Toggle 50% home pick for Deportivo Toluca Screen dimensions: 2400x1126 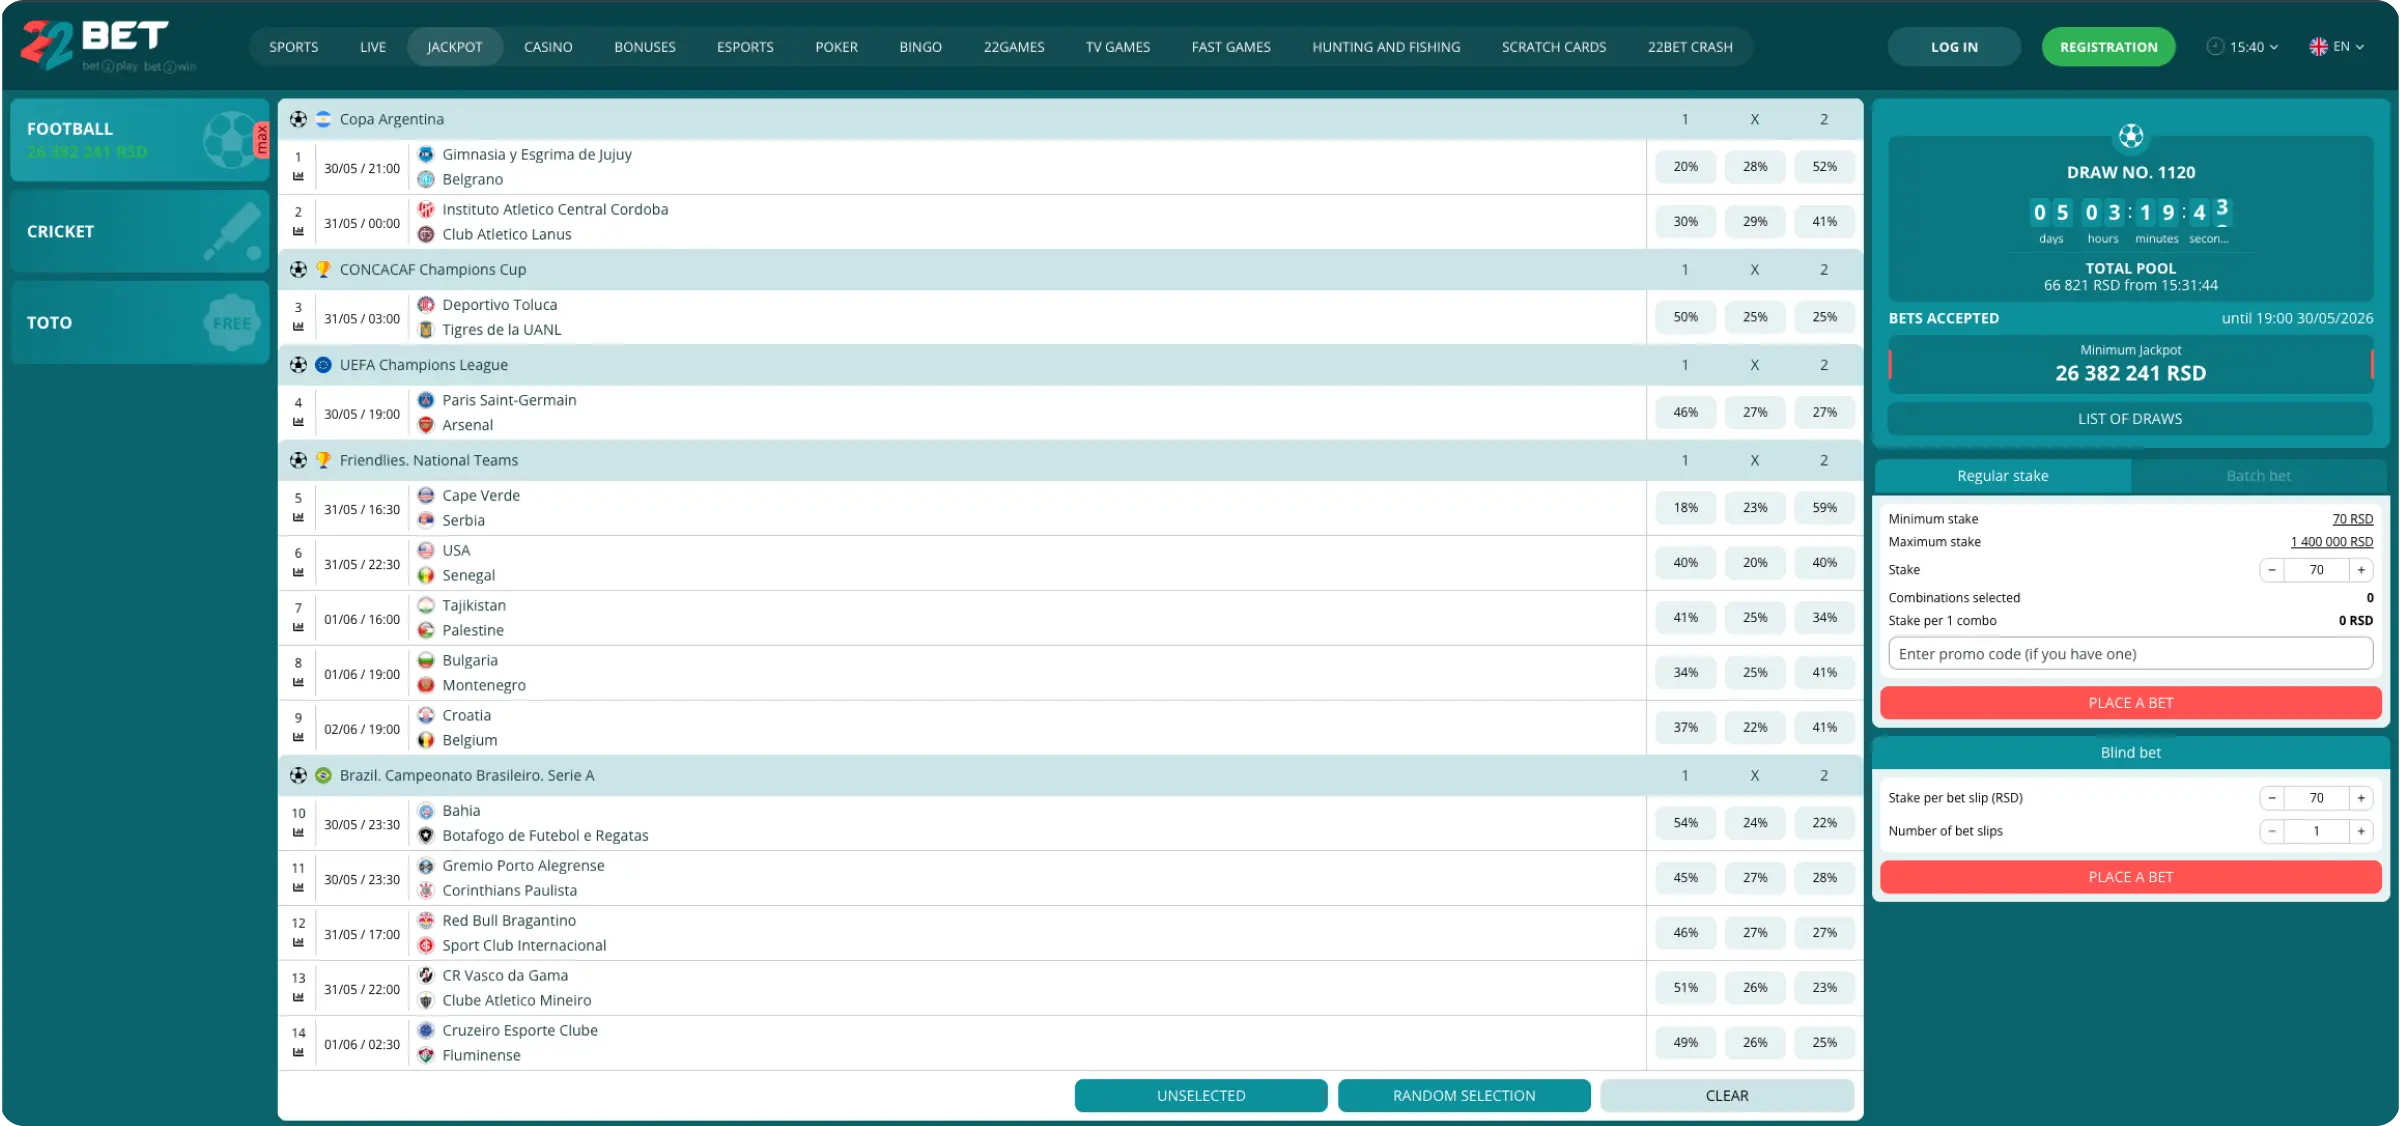click(1686, 317)
